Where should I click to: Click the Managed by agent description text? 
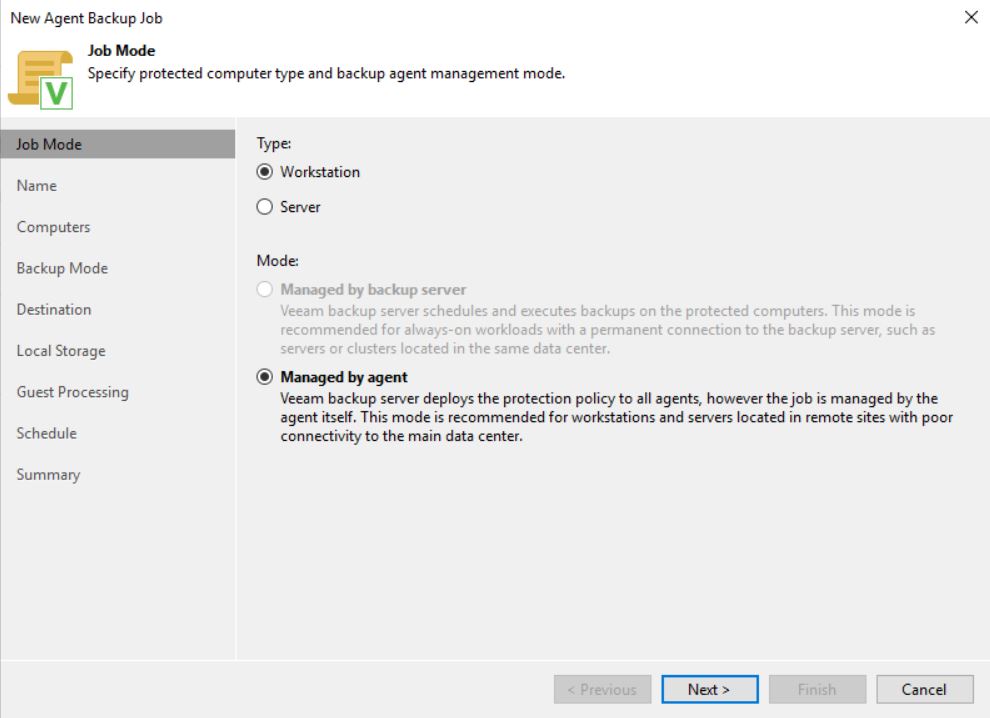(x=617, y=417)
